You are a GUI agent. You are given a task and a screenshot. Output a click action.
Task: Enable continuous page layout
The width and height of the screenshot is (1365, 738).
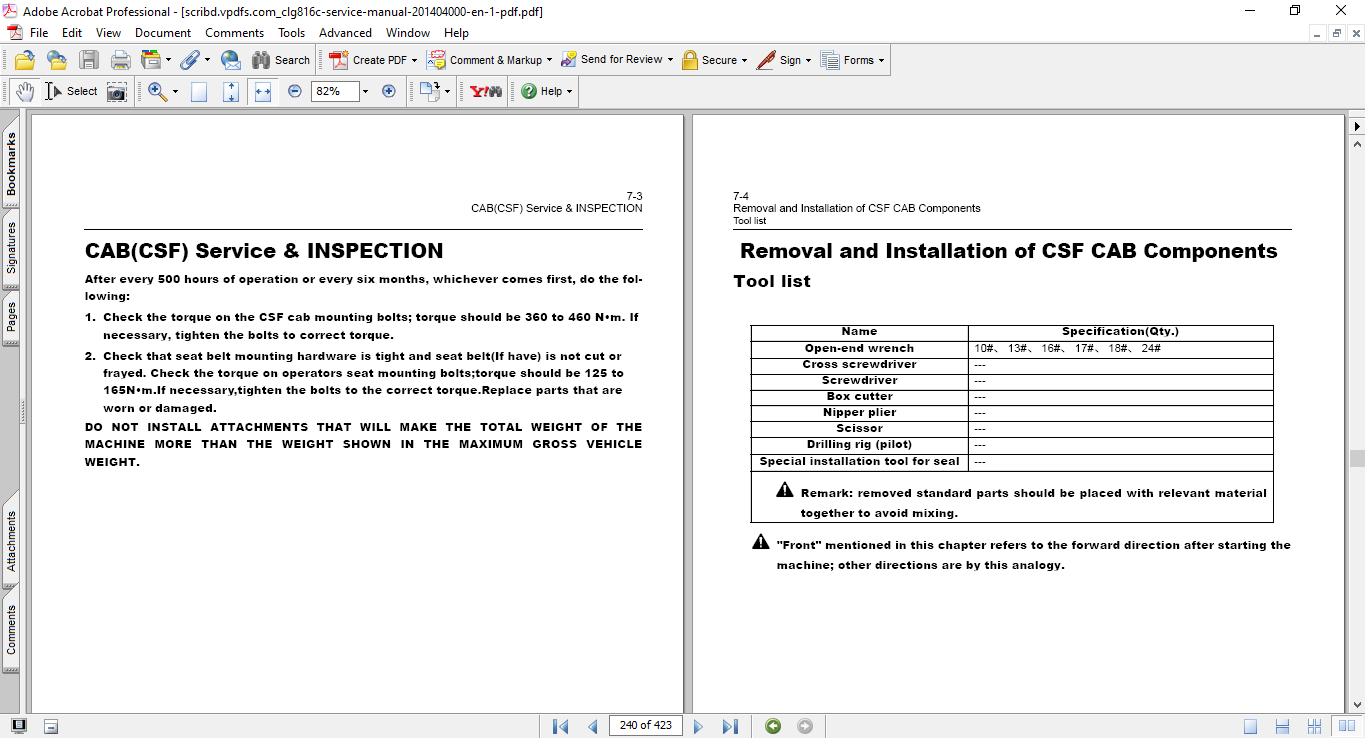pyautogui.click(x=1283, y=726)
